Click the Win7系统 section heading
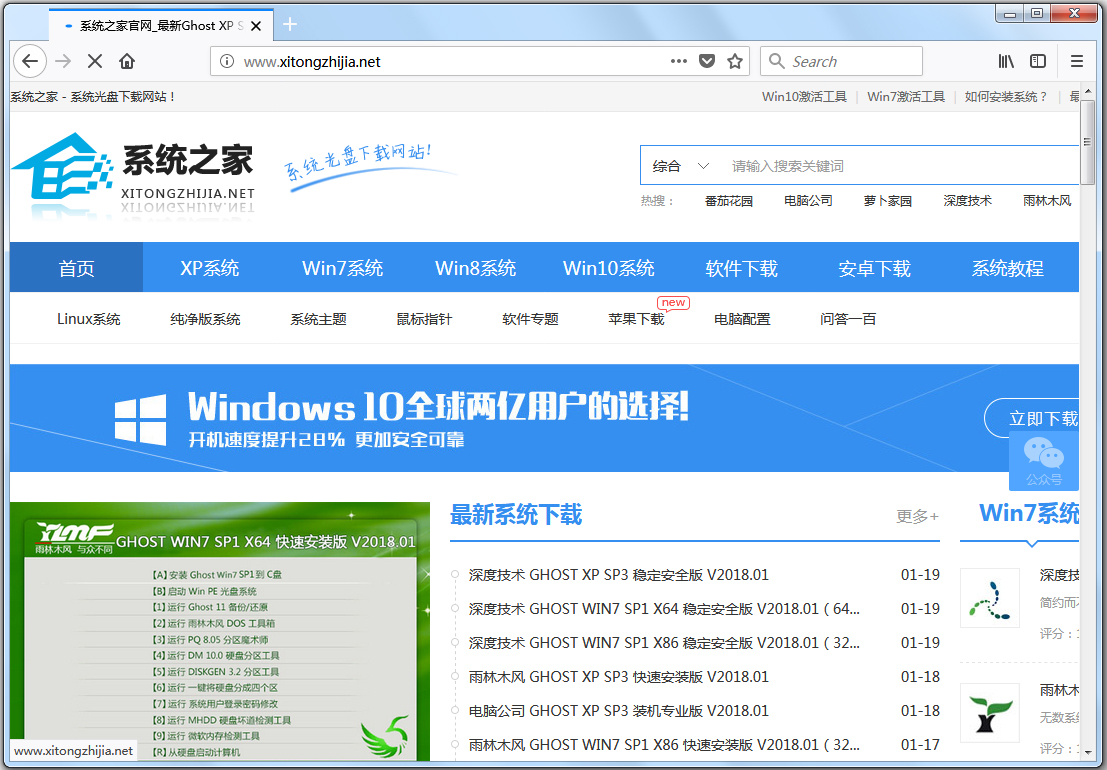The height and width of the screenshot is (770, 1107). (1029, 513)
